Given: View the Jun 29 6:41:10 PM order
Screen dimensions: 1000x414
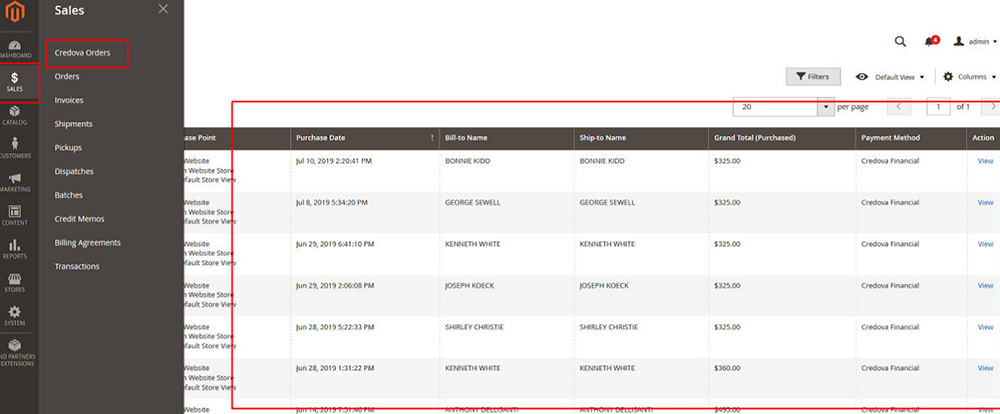Looking at the screenshot, I should coord(985,244).
